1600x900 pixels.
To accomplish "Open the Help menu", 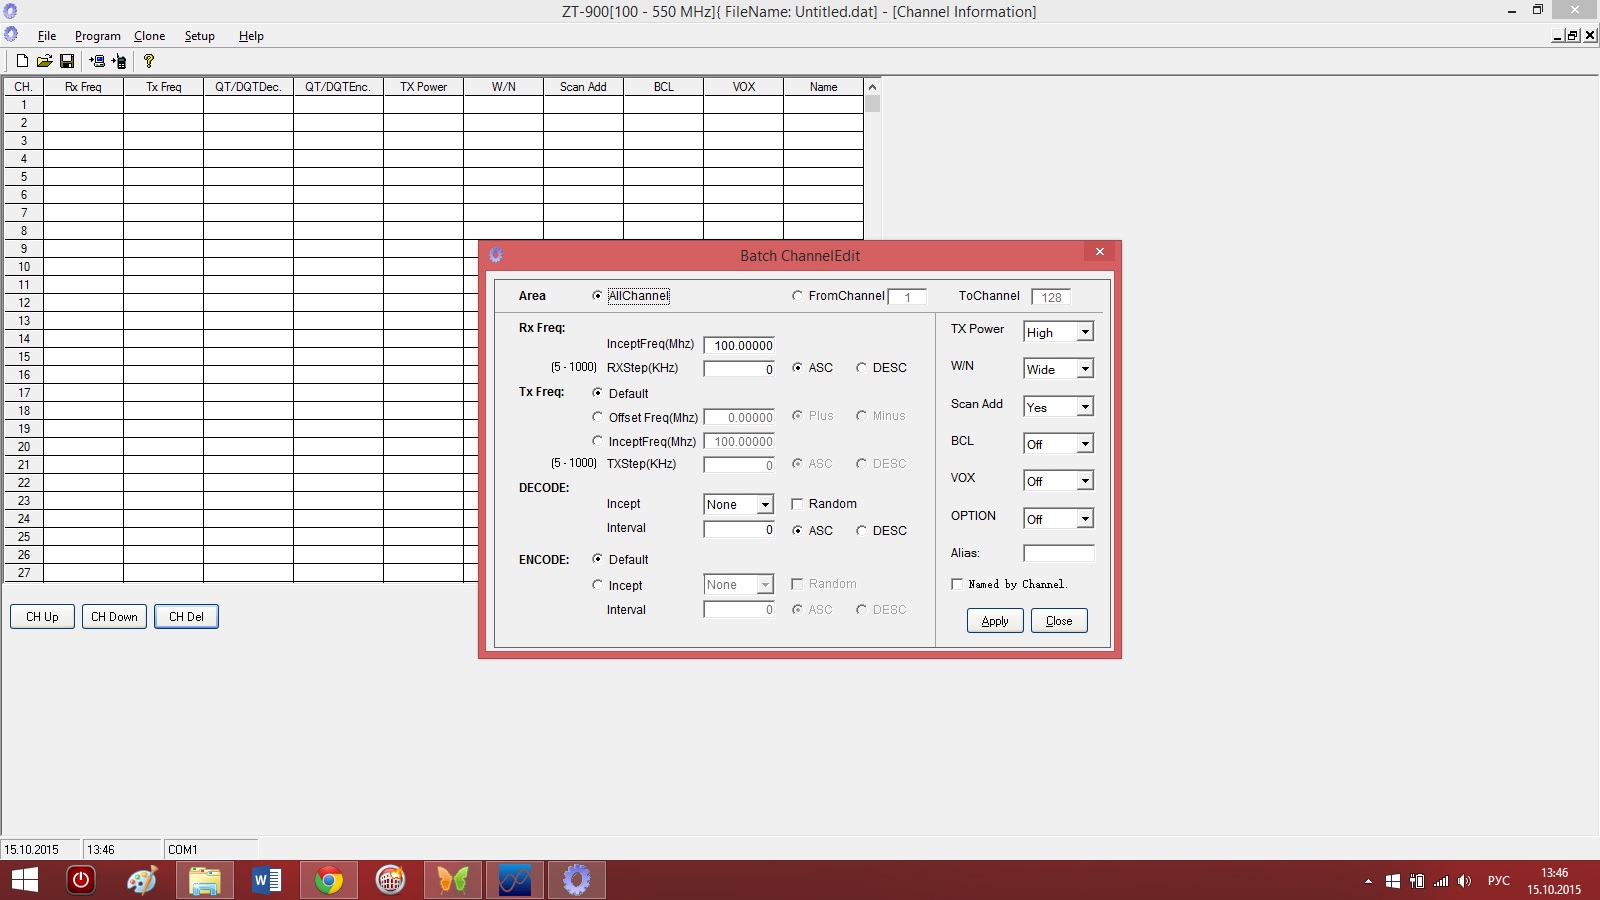I will tap(251, 35).
